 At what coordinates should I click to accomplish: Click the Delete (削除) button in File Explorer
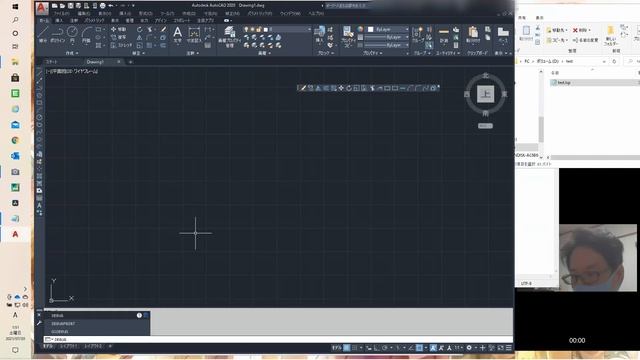click(582, 30)
